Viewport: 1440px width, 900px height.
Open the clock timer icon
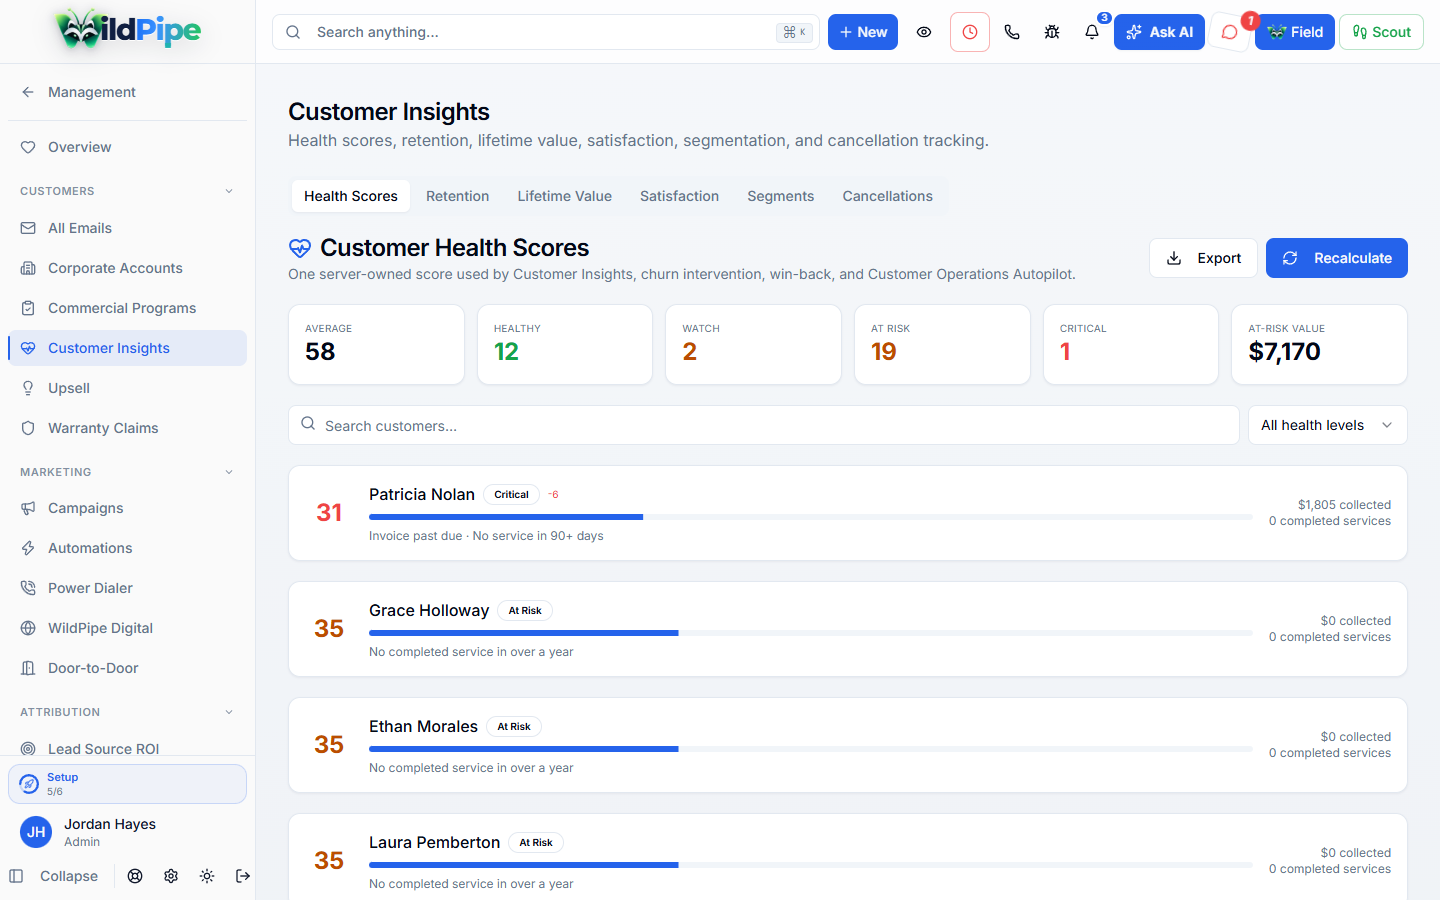tap(970, 32)
